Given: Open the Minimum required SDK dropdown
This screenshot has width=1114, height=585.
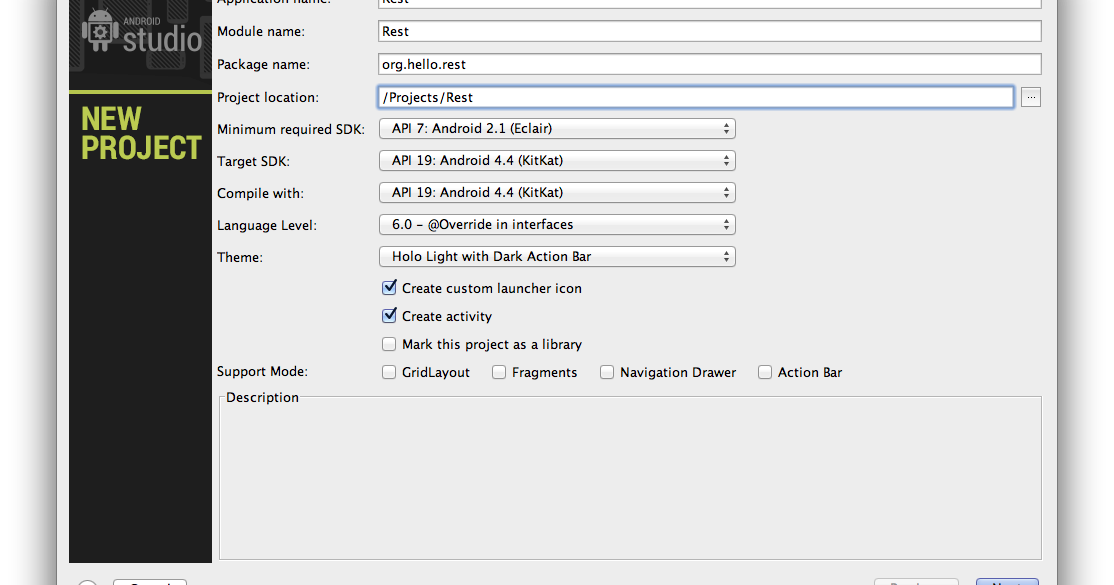Looking at the screenshot, I should click(556, 128).
